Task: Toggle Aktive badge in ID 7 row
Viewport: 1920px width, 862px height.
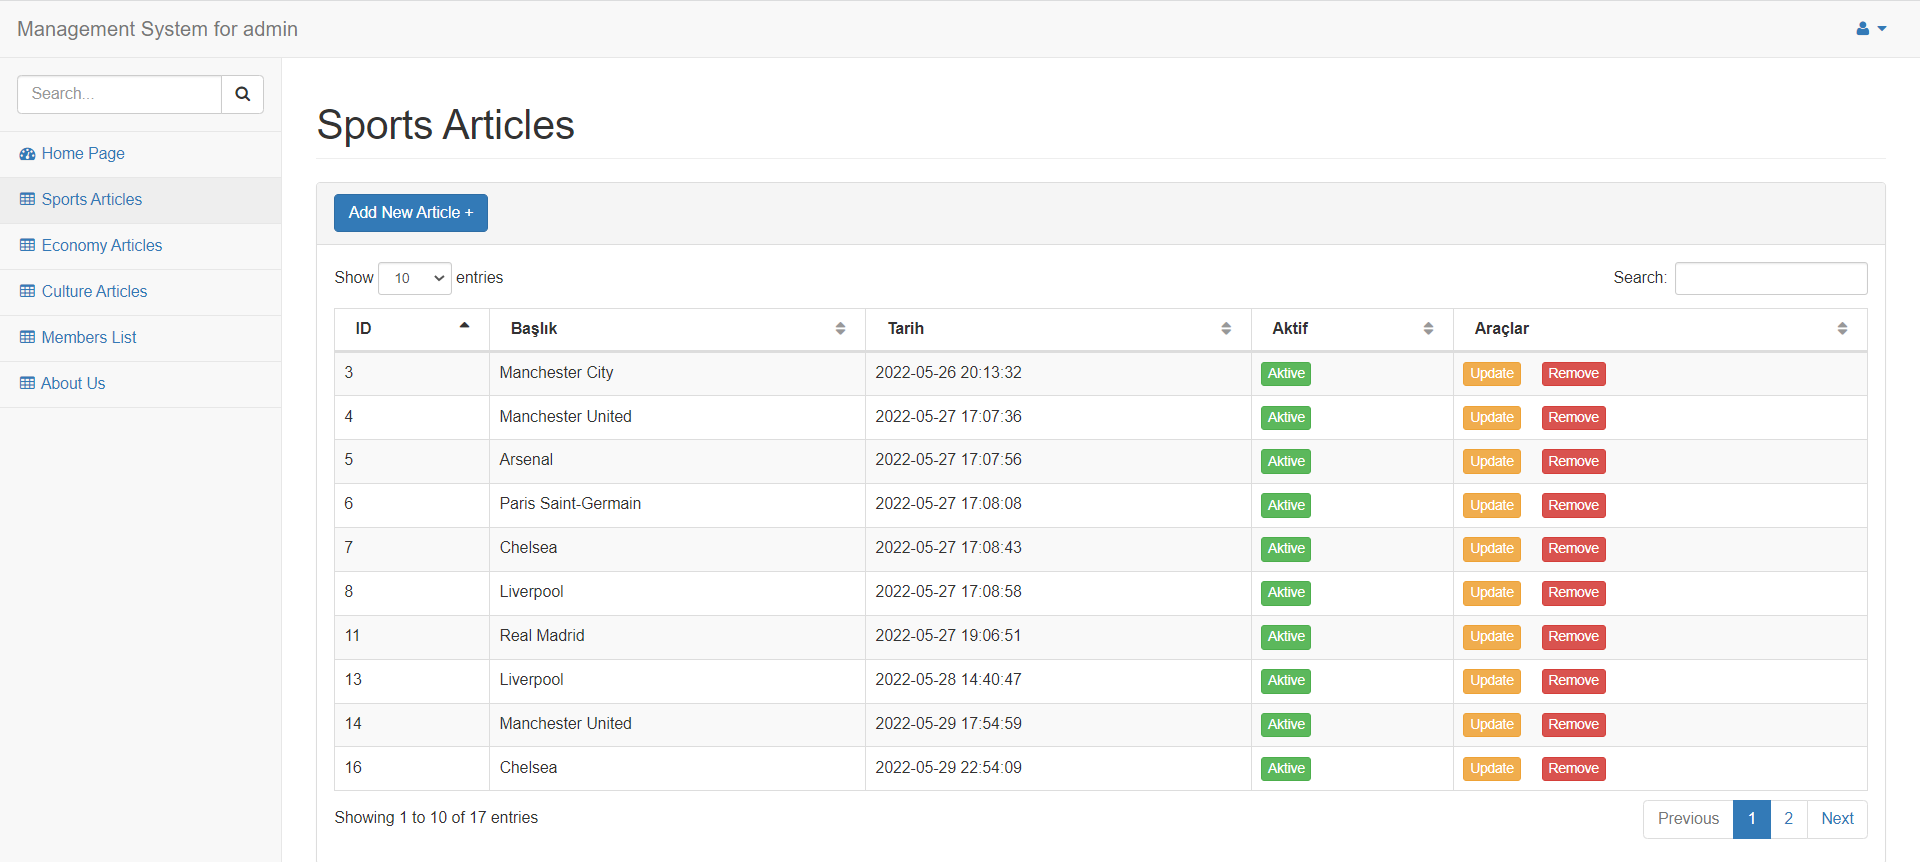Action: 1286,549
